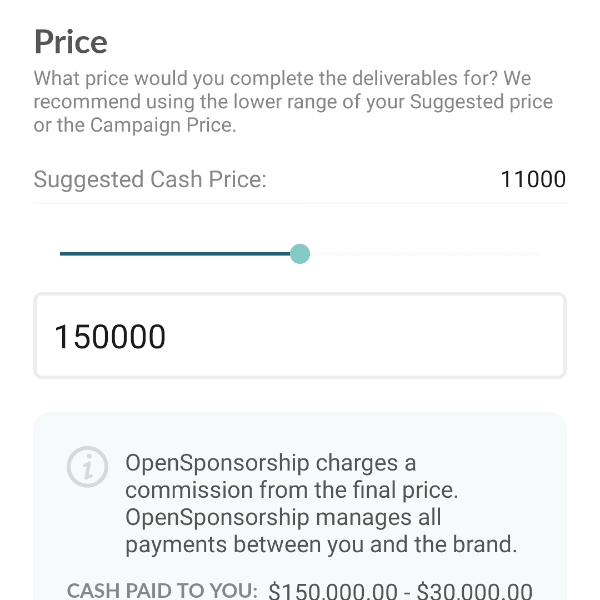Click the $30,000.00 deduction amount
Image resolution: width=600 pixels, height=600 pixels.
474,591
